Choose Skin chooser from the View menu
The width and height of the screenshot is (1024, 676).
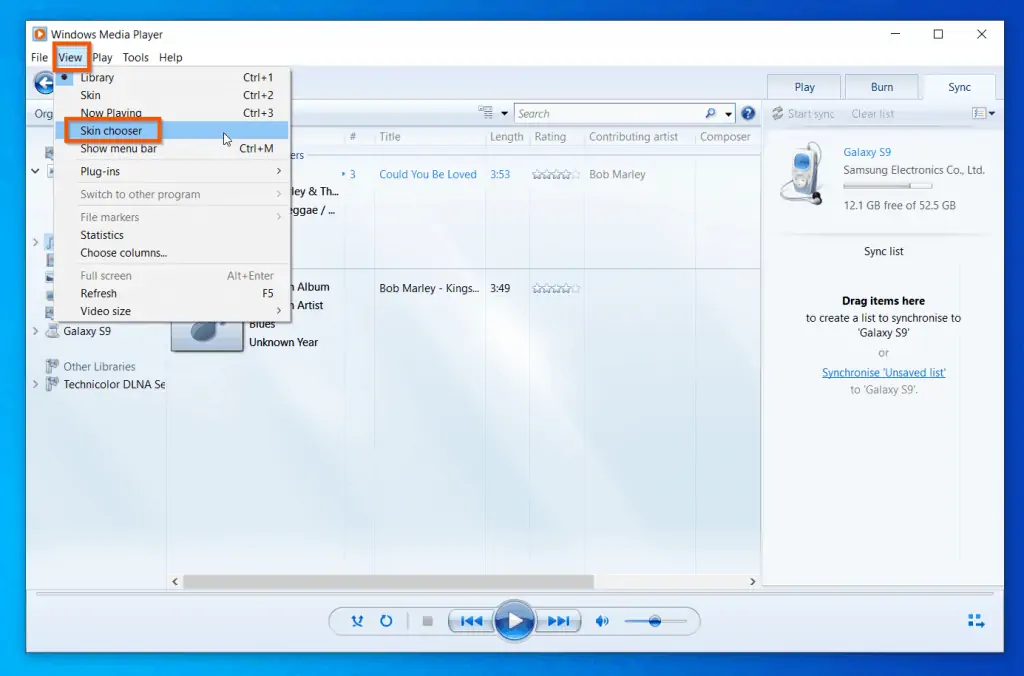[111, 130]
